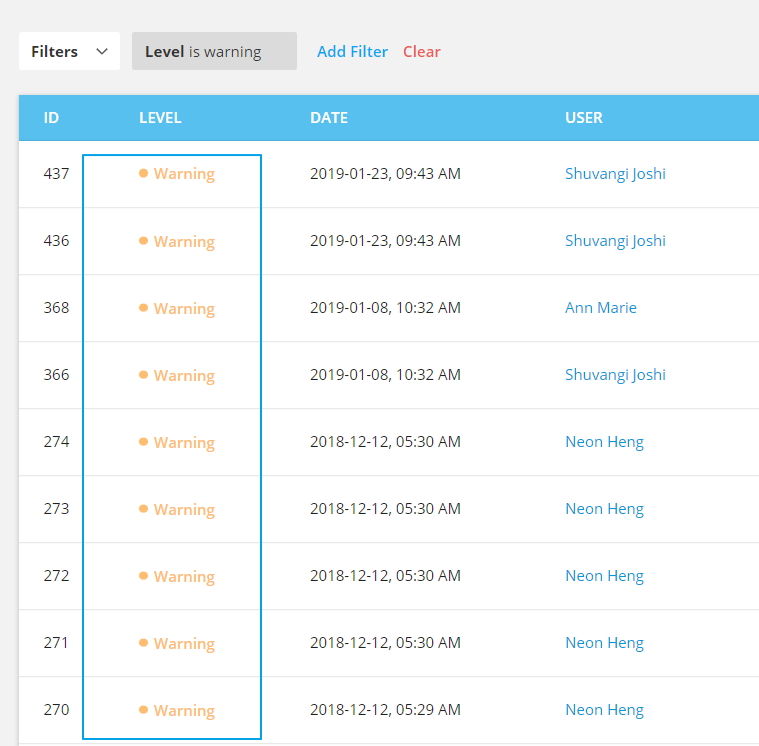
Task: Sort by the DATE column header
Action: click(329, 118)
